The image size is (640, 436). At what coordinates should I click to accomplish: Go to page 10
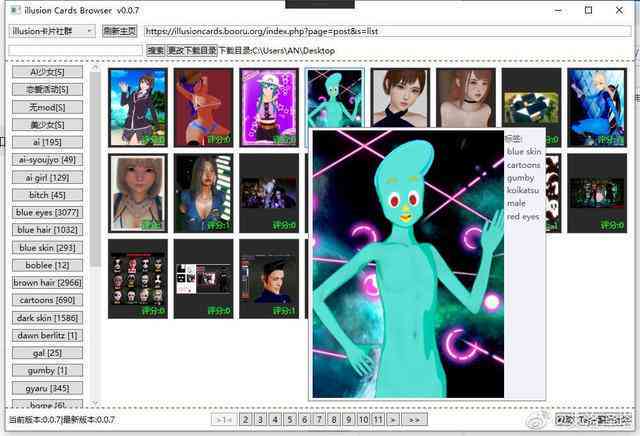[x=363, y=419]
